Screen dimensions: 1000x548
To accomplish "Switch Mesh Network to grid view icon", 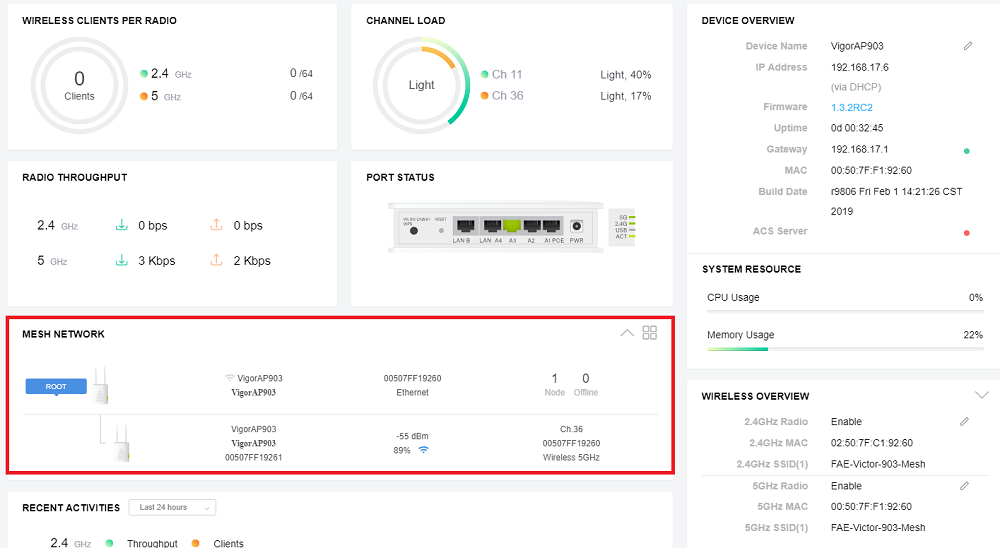I will point(649,332).
